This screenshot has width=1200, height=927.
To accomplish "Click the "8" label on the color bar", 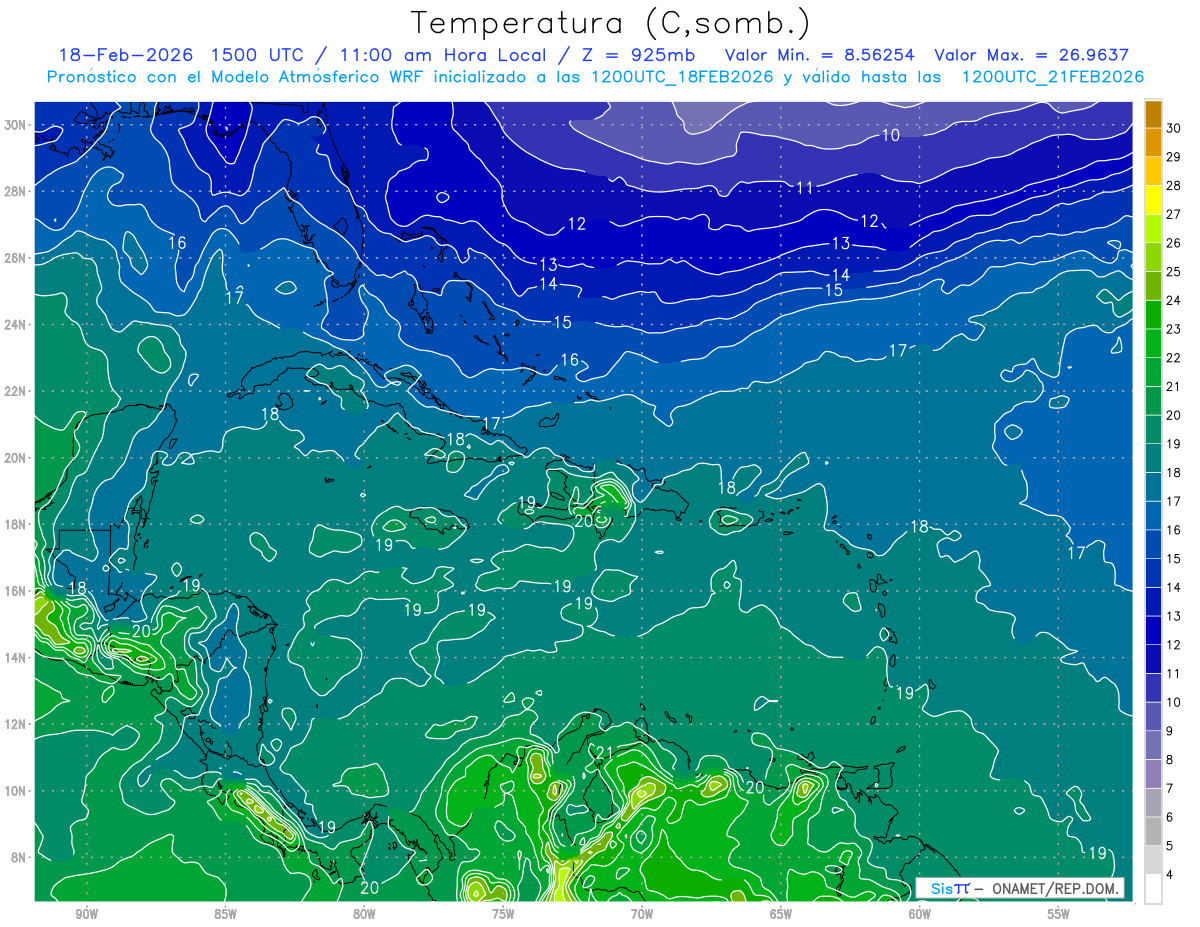I will (1170, 760).
